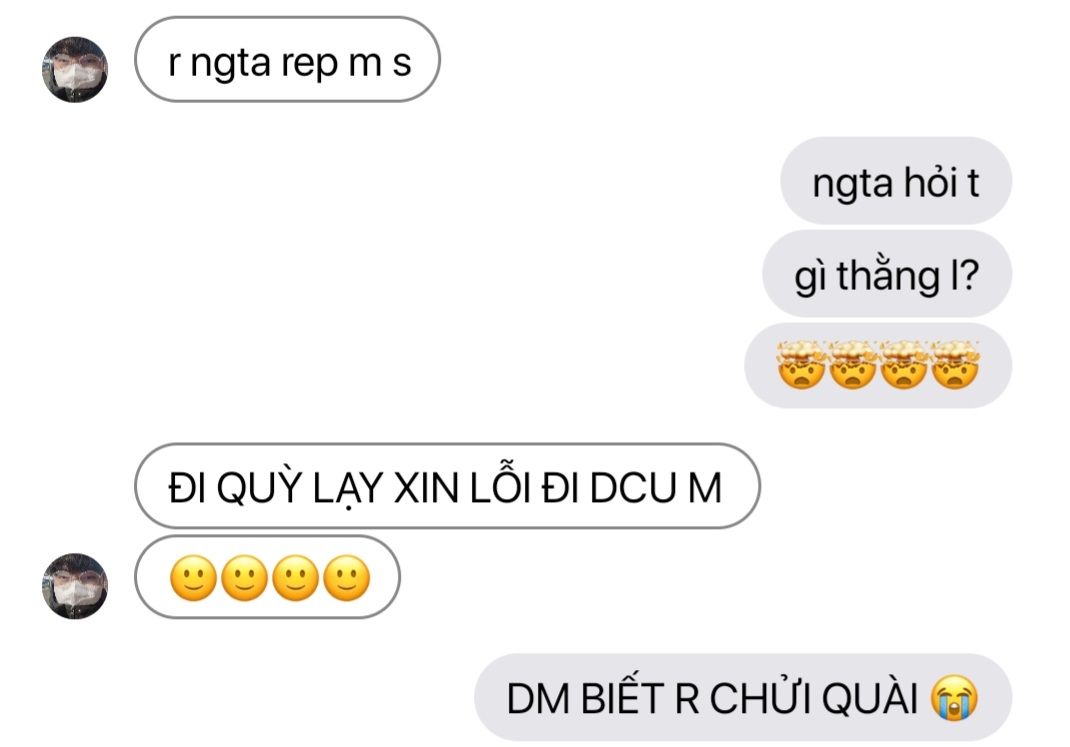Tap the third exploding head emoji
This screenshot has height=747, width=1070.
coord(903,365)
